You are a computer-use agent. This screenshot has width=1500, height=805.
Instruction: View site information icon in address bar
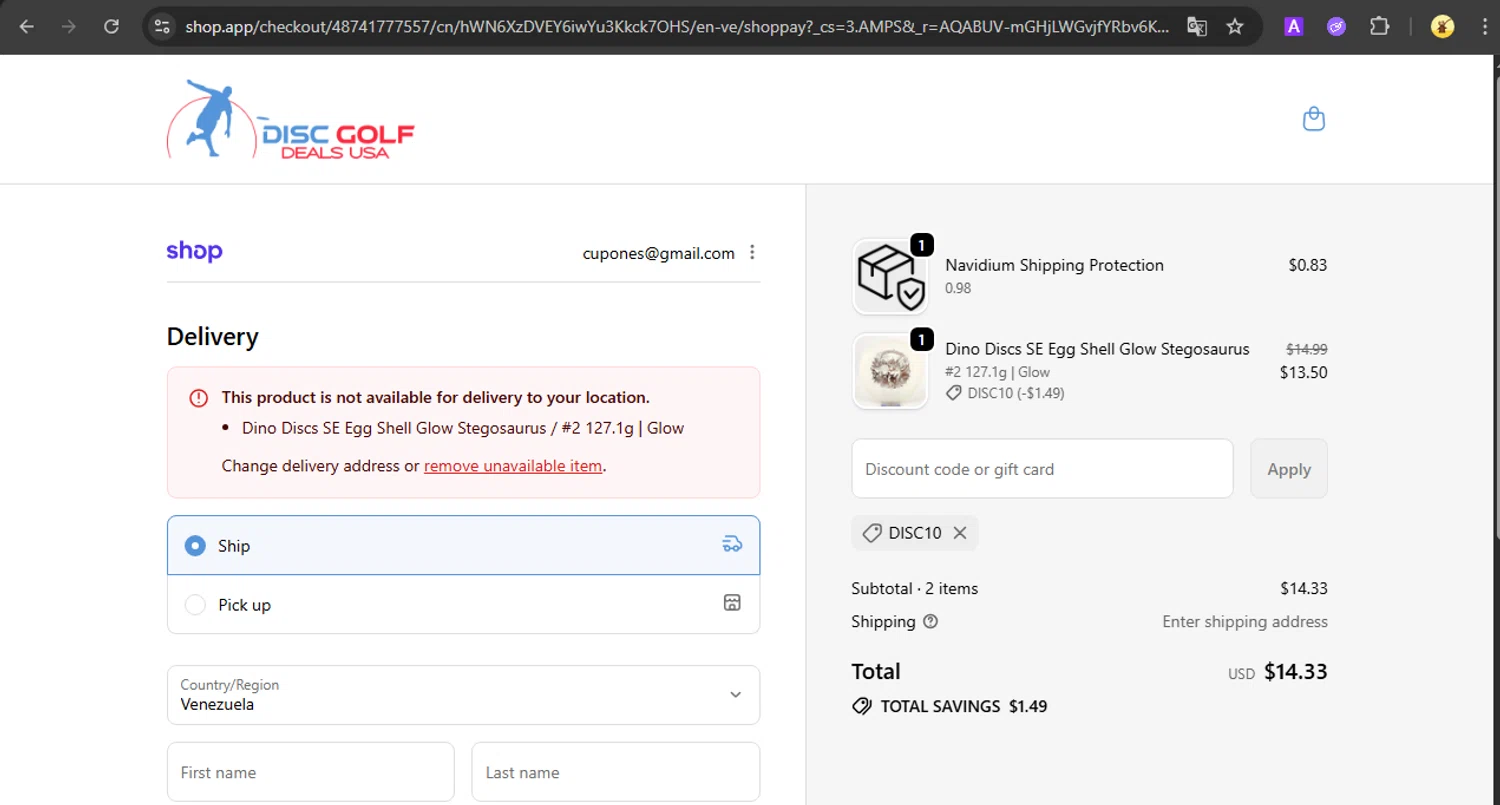162,27
